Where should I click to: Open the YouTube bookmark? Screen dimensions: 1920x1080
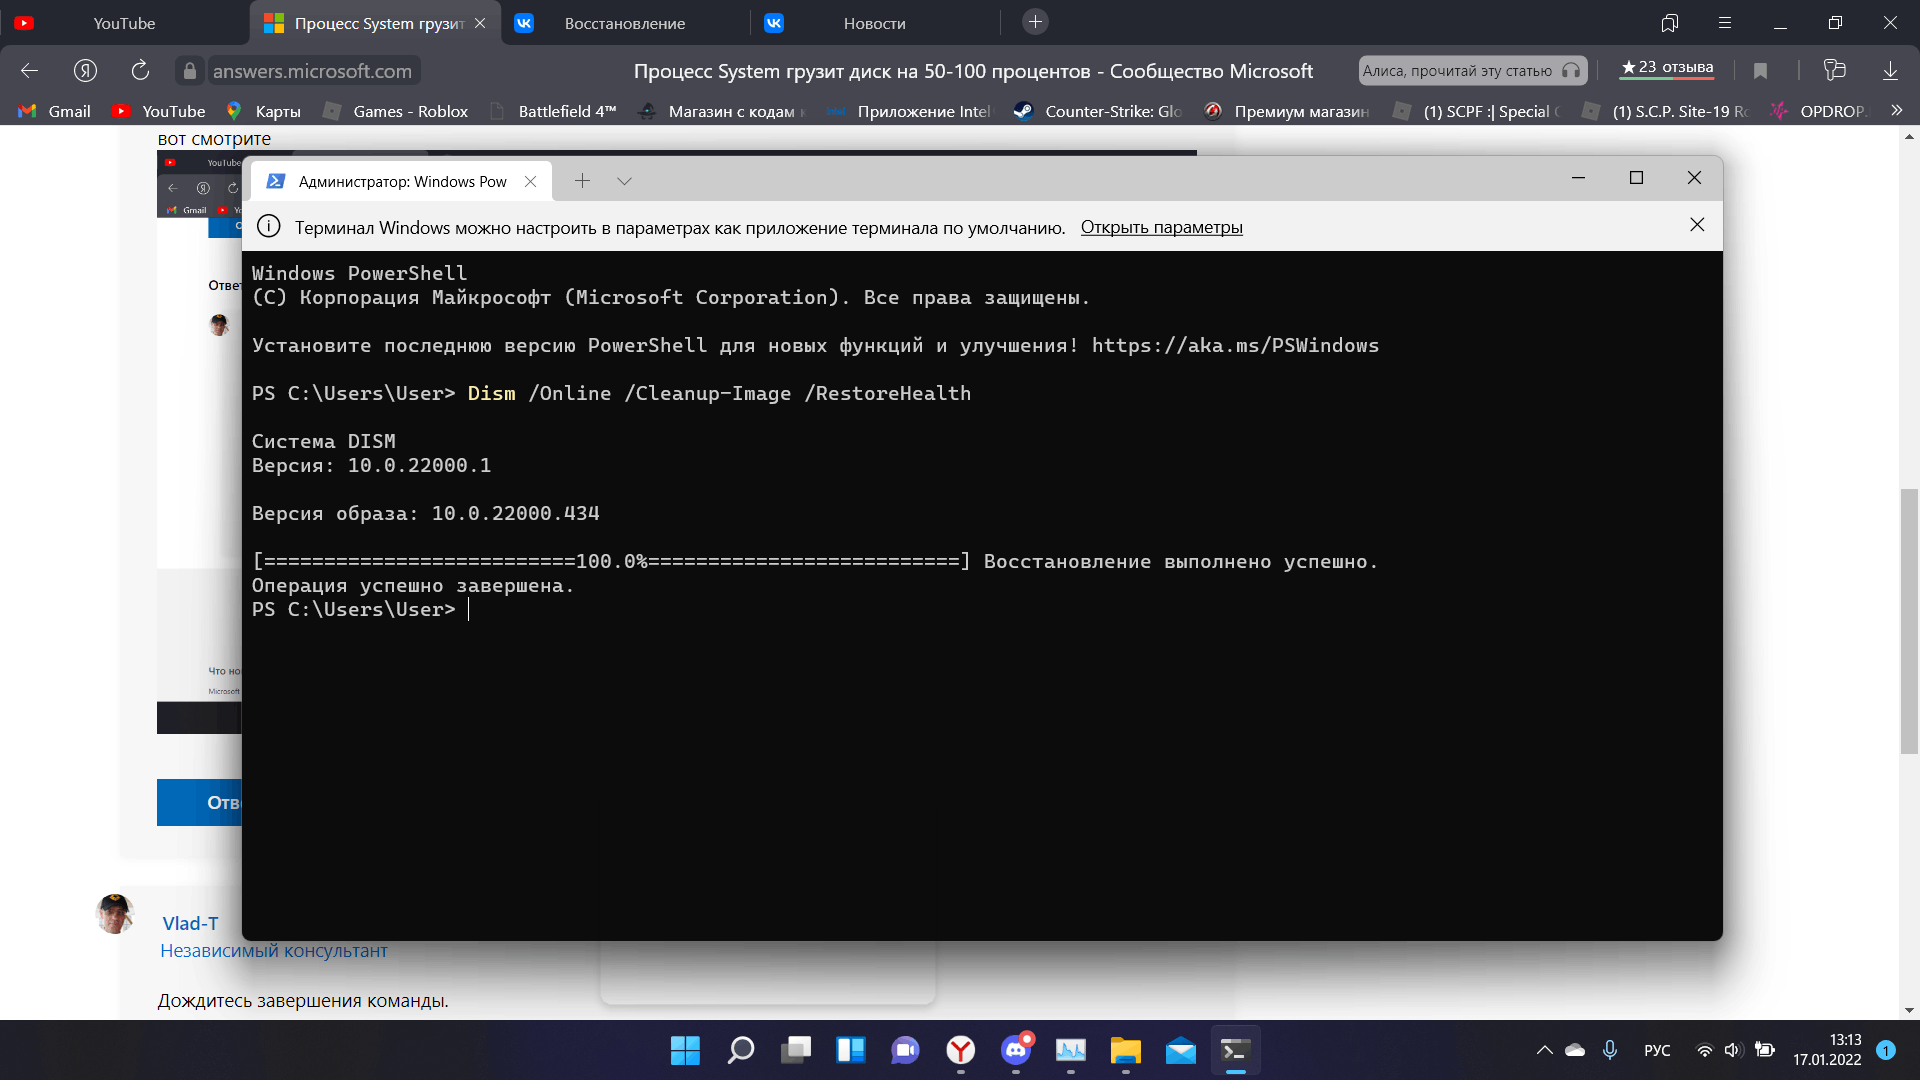click(159, 111)
